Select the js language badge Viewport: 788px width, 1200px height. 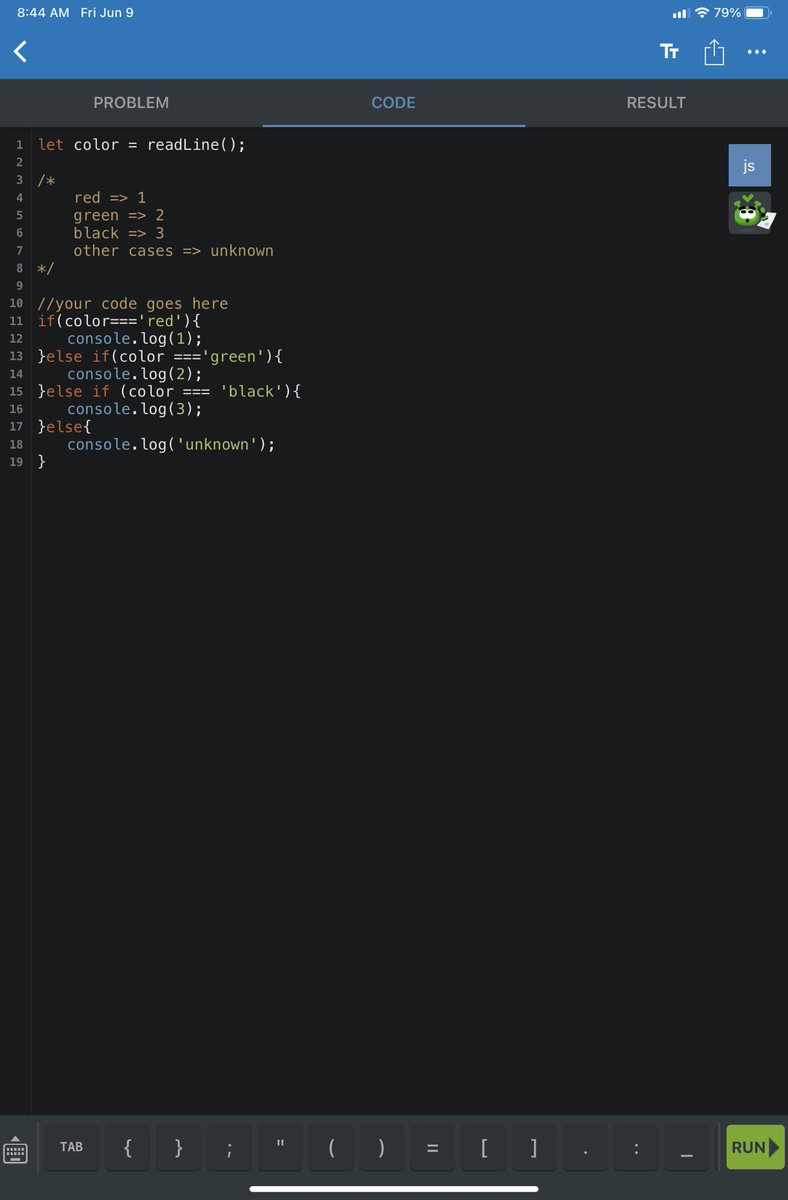tap(750, 165)
